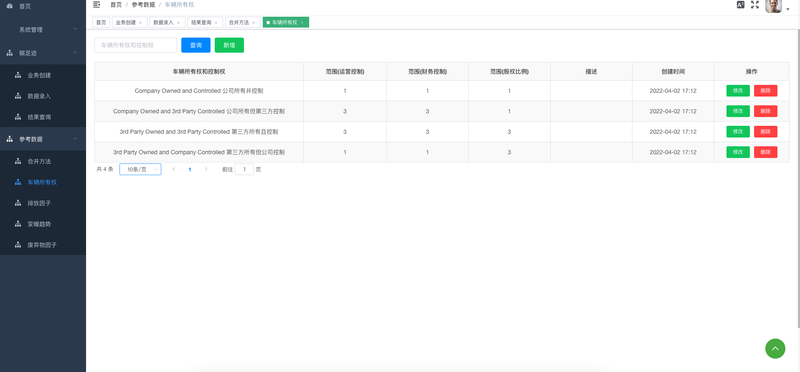Open the user avatar menu

pyautogui.click(x=773, y=6)
